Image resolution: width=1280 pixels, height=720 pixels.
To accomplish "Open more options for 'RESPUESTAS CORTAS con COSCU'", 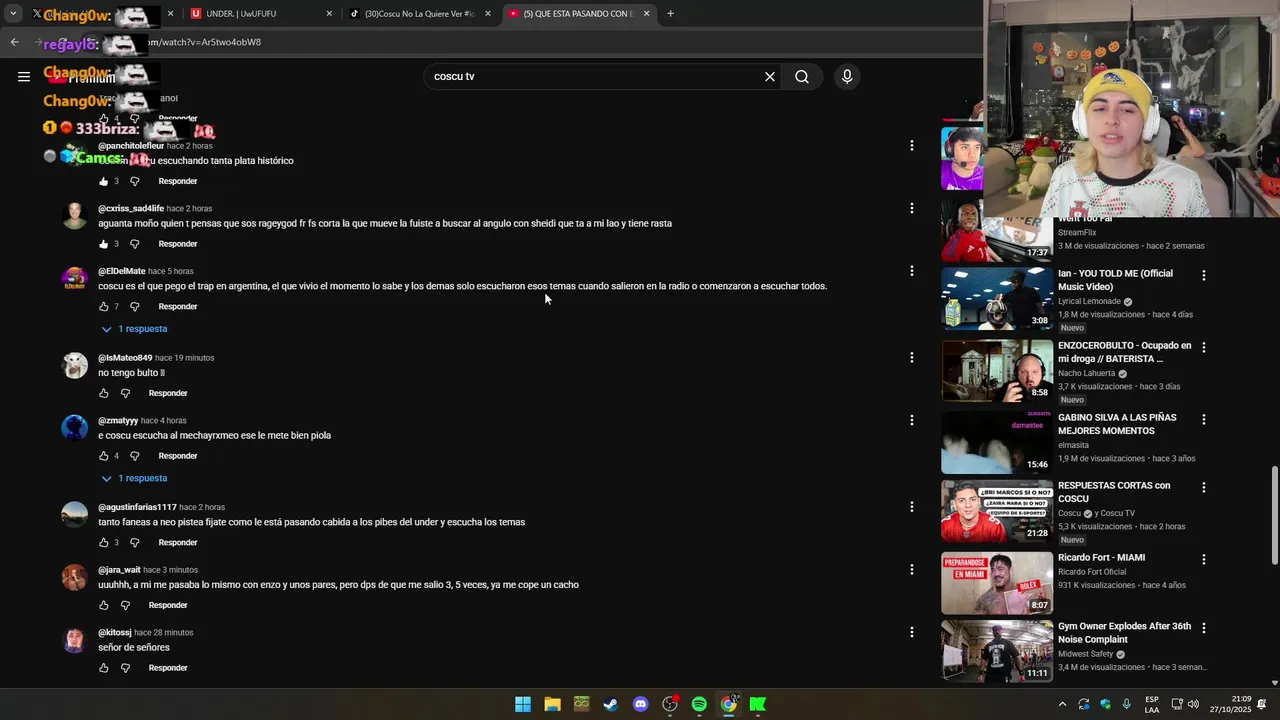I will [1203, 487].
